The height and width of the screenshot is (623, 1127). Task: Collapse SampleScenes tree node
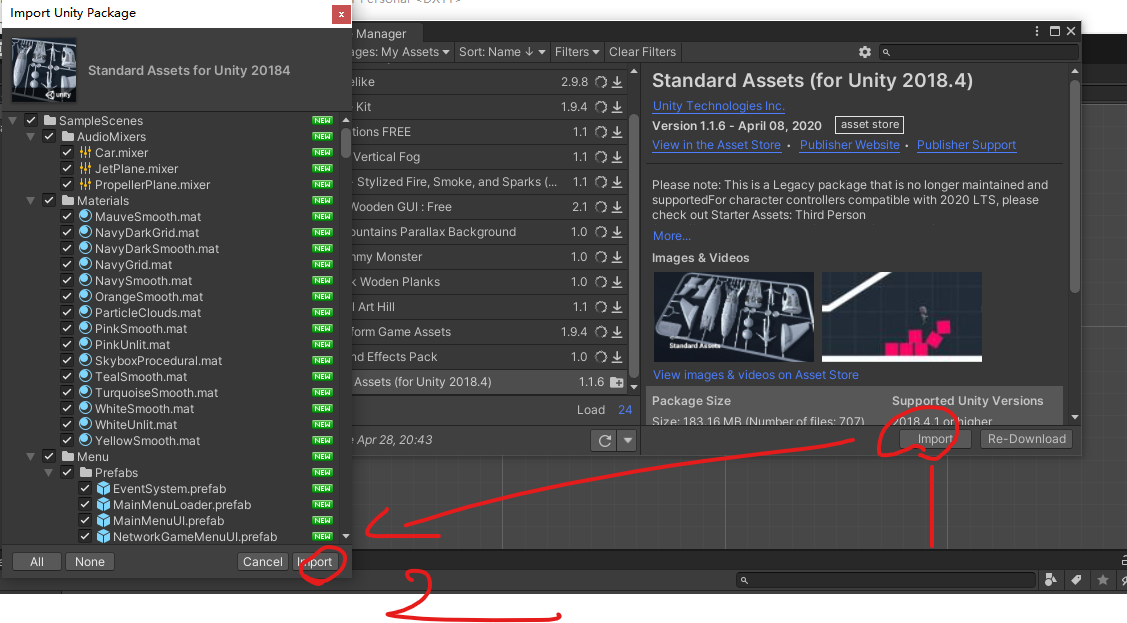point(13,121)
